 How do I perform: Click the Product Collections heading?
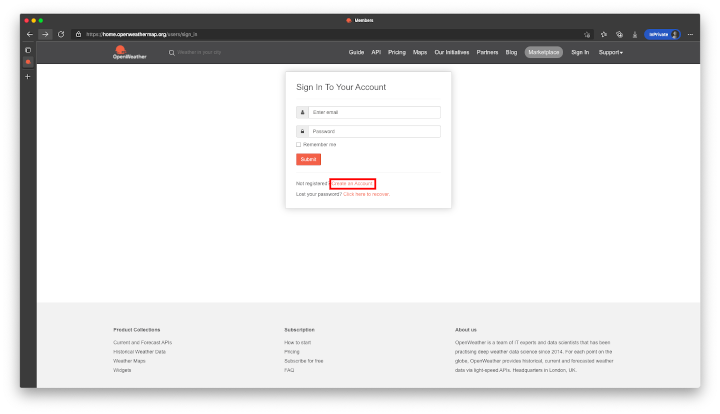(x=136, y=330)
